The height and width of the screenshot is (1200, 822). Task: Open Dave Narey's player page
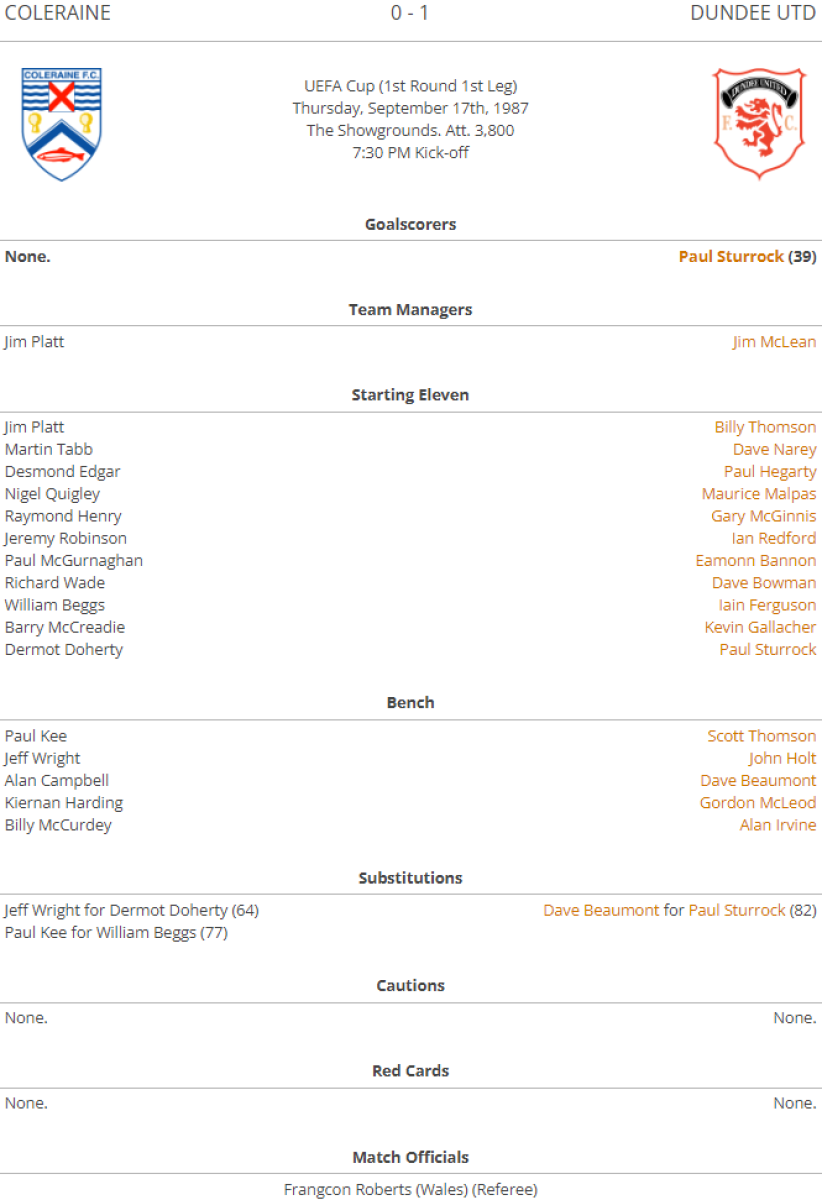[x=774, y=450]
